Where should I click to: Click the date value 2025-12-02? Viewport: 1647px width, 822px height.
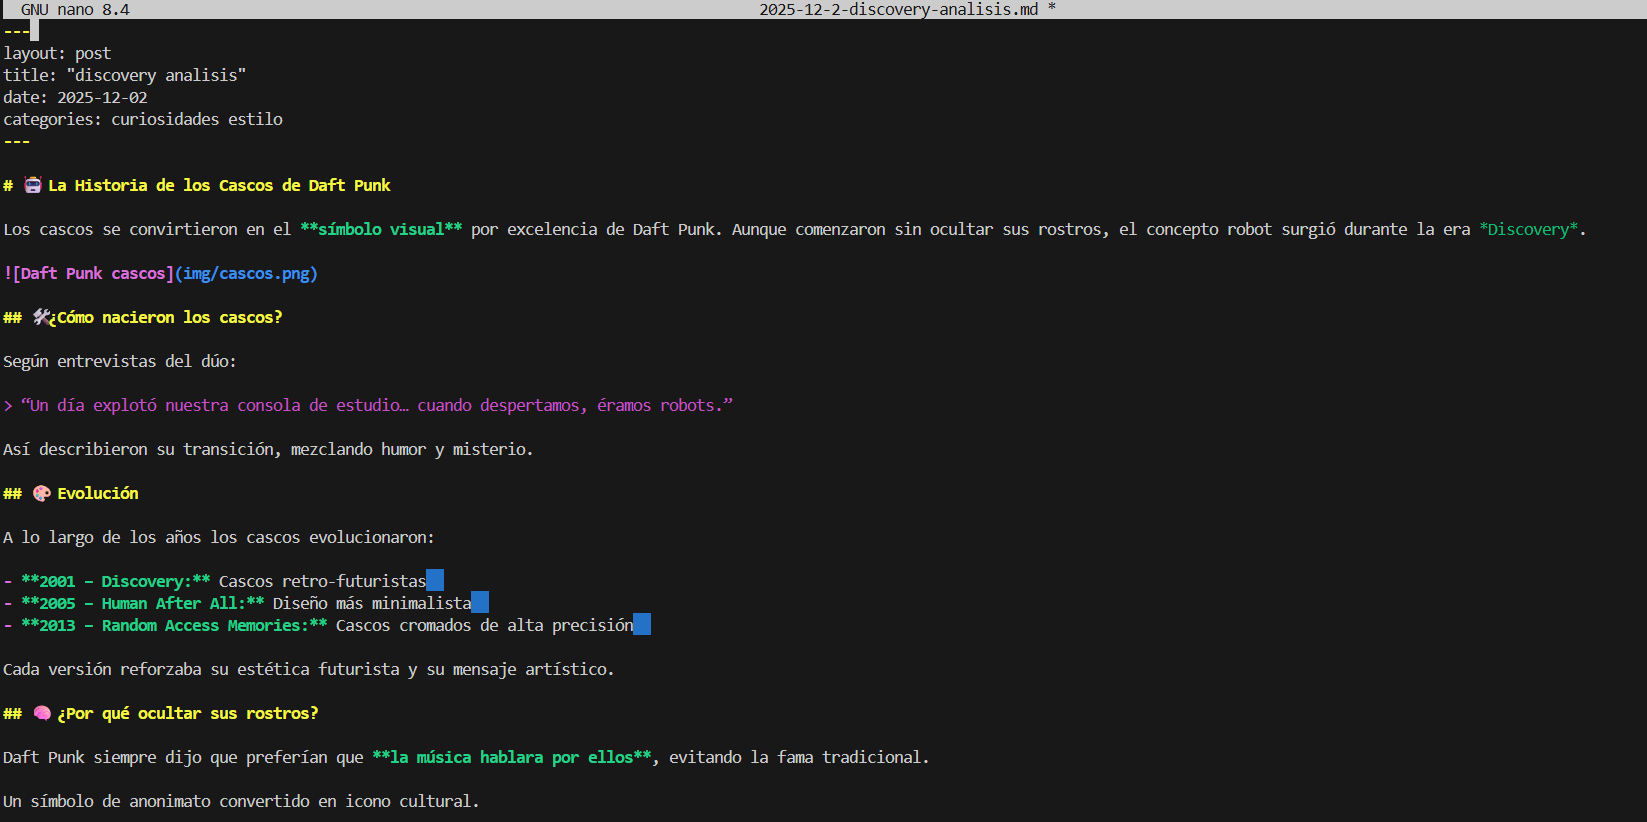coord(102,97)
